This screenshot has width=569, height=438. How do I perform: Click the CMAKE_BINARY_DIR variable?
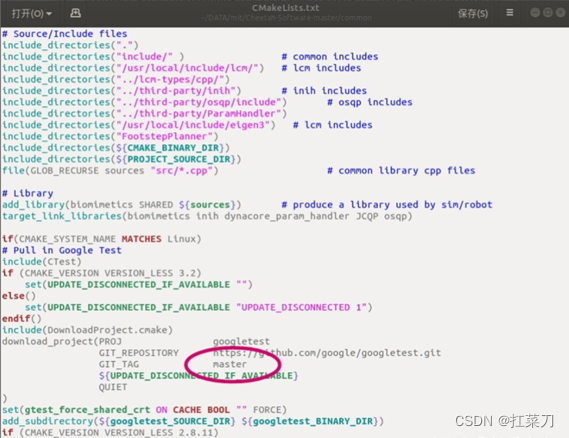pos(173,148)
